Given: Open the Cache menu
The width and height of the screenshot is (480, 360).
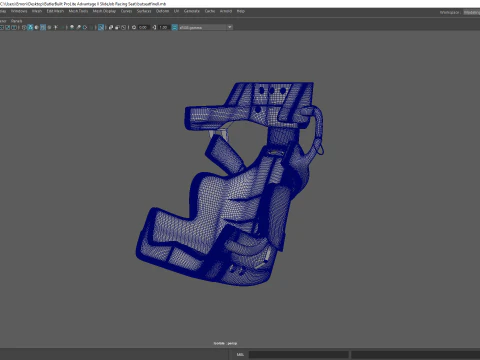Looking at the screenshot, I should pos(210,11).
